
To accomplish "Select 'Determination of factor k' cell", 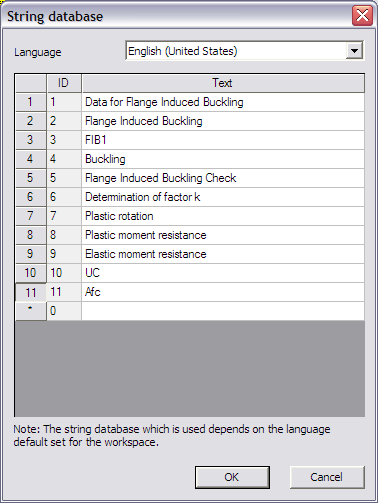I will pyautogui.click(x=223, y=197).
